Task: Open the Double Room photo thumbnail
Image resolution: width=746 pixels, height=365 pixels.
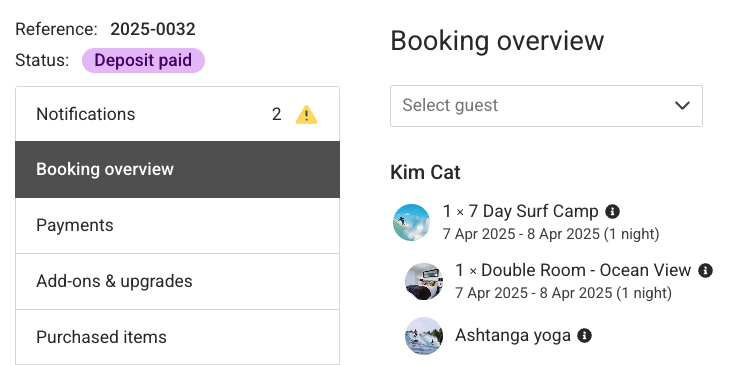Action: click(x=424, y=281)
